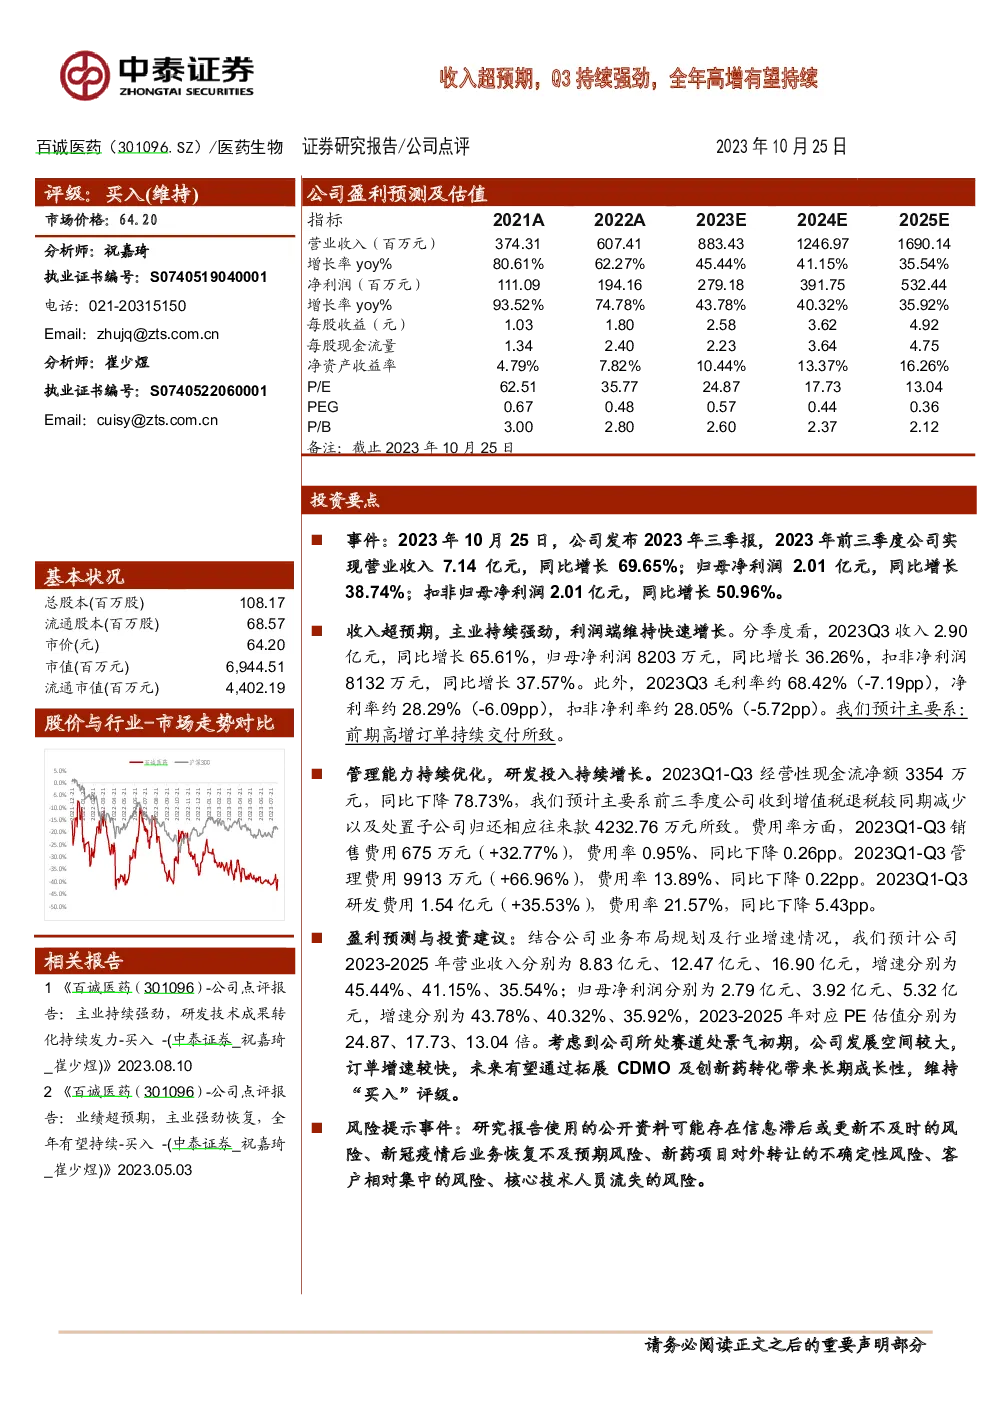Click the 2025E column header

[x=924, y=220]
